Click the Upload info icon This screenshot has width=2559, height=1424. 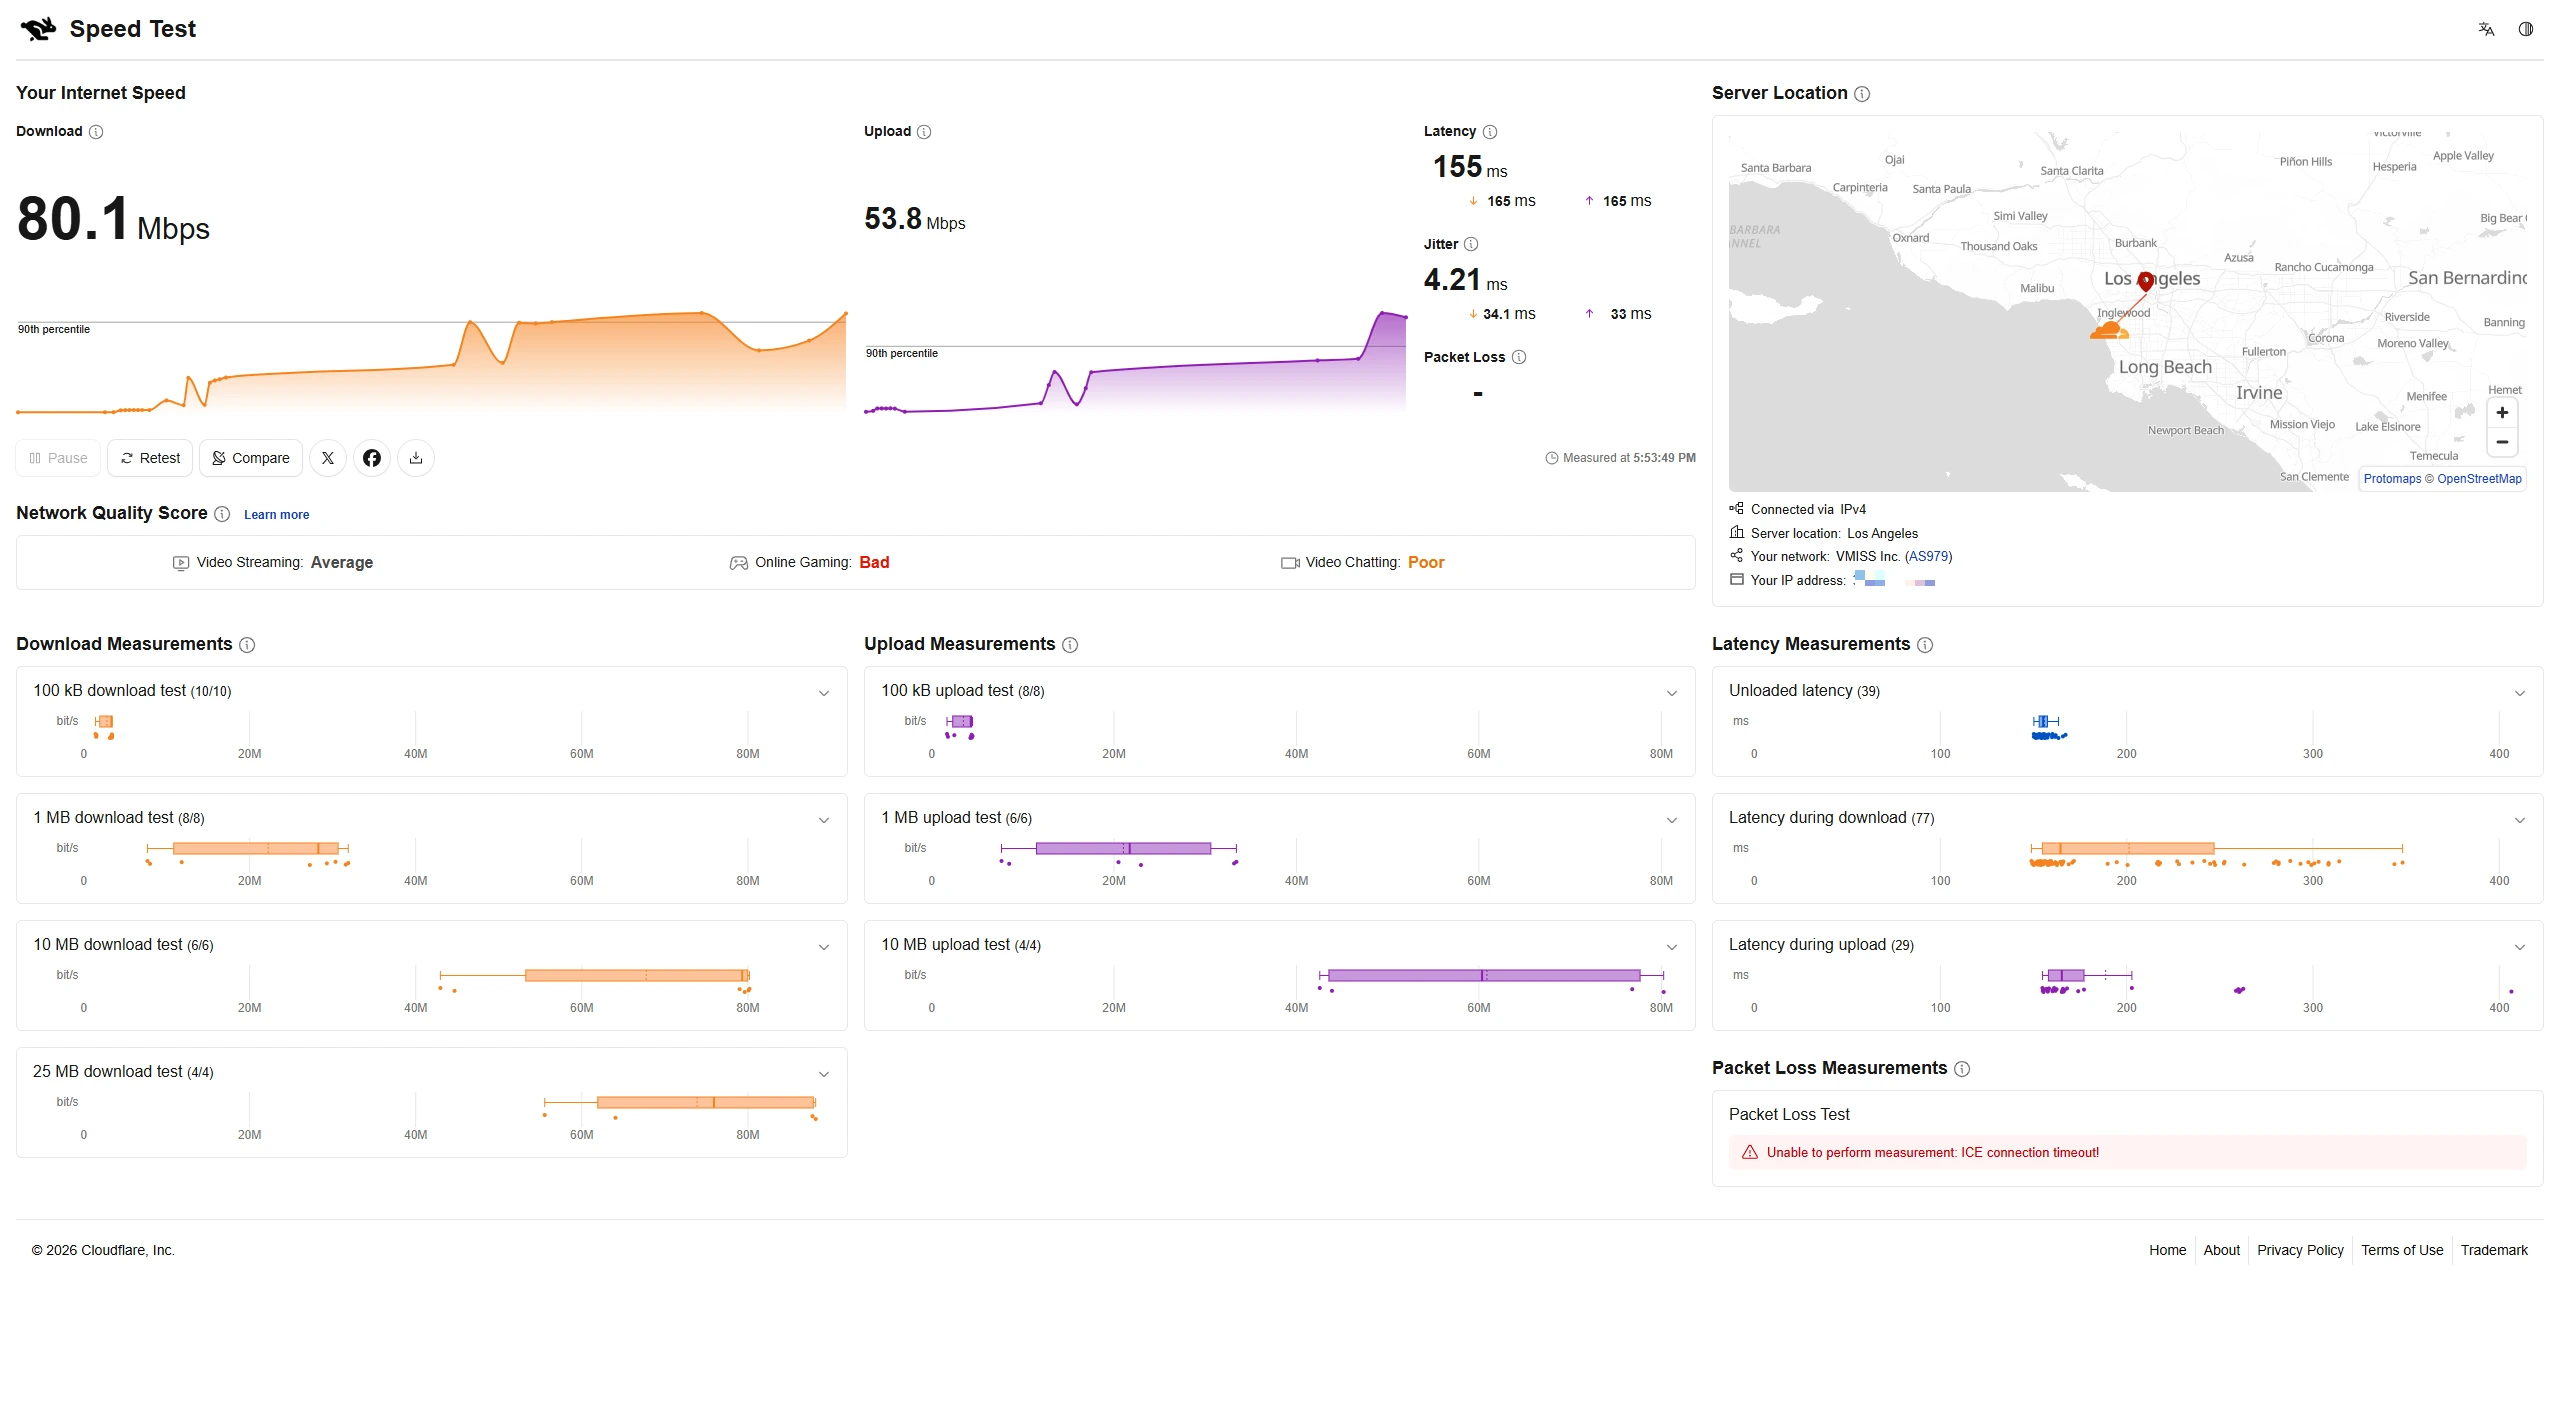click(924, 131)
